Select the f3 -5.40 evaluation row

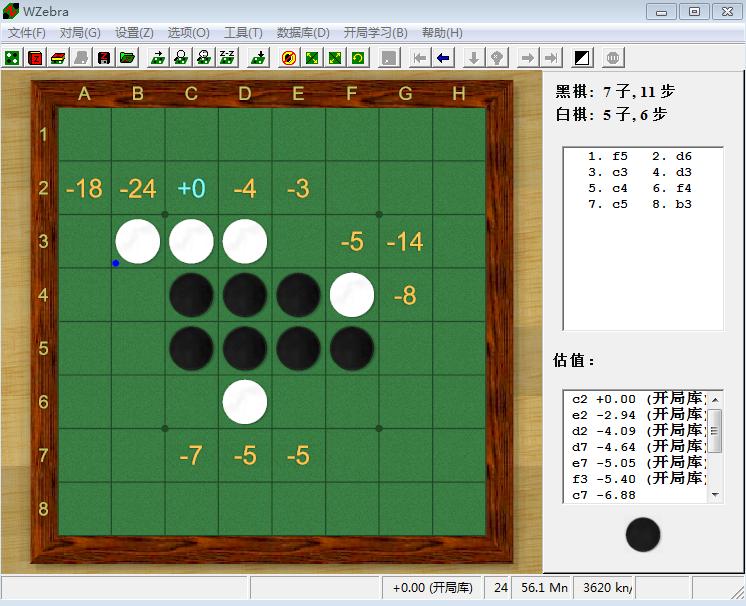click(x=636, y=479)
